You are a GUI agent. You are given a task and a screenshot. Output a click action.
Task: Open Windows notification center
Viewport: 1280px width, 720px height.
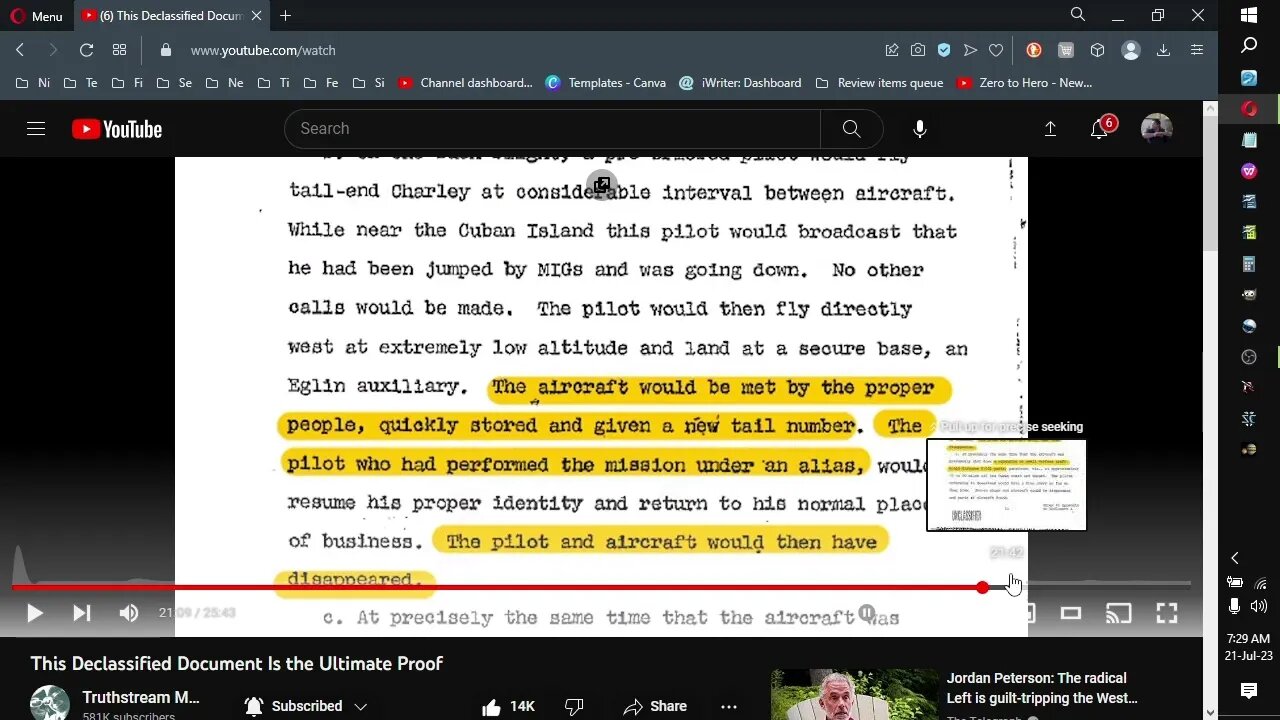point(1249,690)
